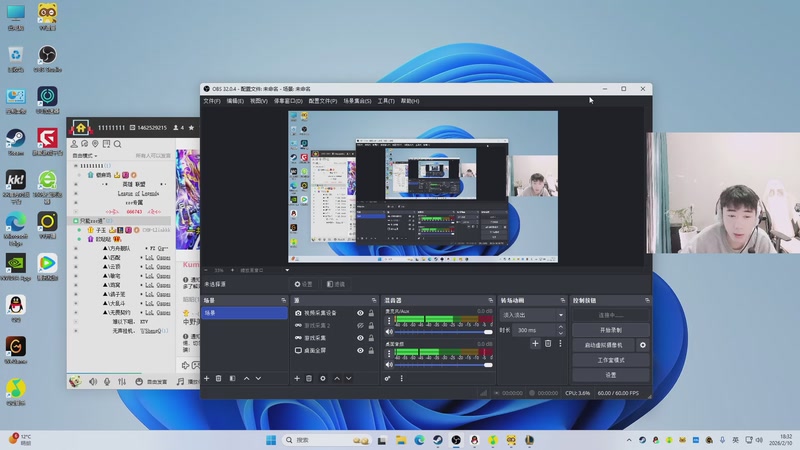Image resolution: width=800 pixels, height=450 pixels.
Task: Open the 文件(F) menu
Action: (211, 101)
